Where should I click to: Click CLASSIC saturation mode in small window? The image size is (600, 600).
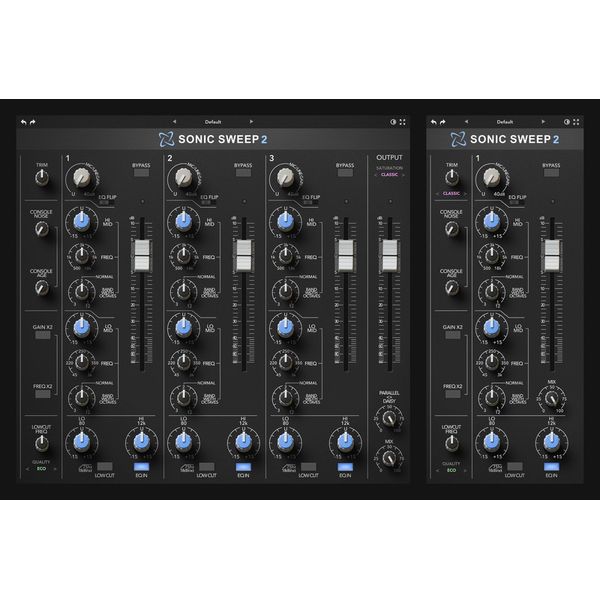[x=451, y=194]
